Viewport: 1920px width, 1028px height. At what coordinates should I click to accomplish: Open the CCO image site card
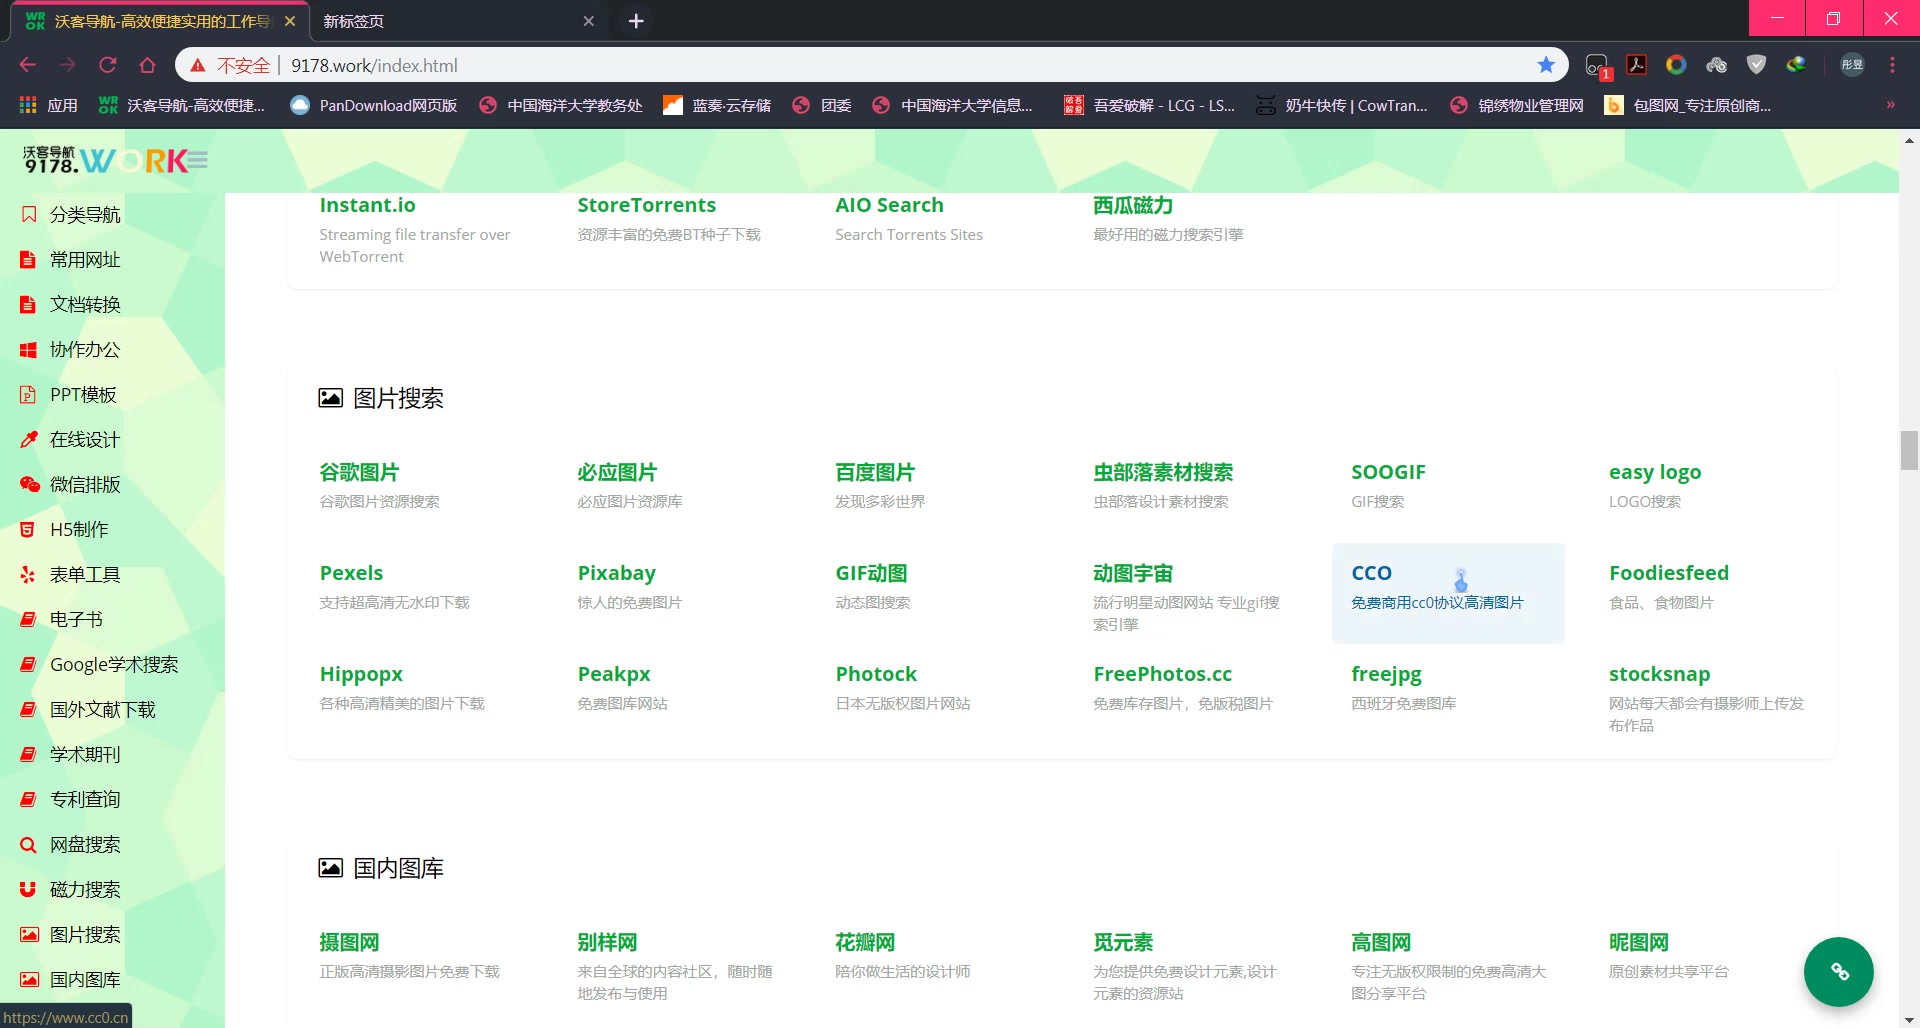(x=1448, y=593)
